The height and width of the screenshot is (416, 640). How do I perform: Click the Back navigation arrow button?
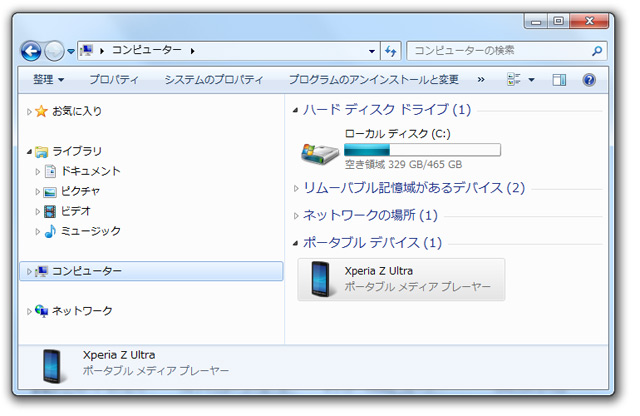pyautogui.click(x=31, y=50)
